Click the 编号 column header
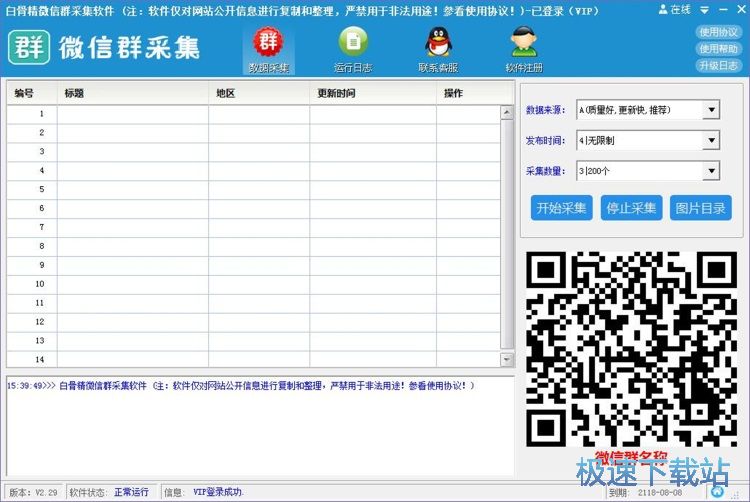 click(x=32, y=93)
